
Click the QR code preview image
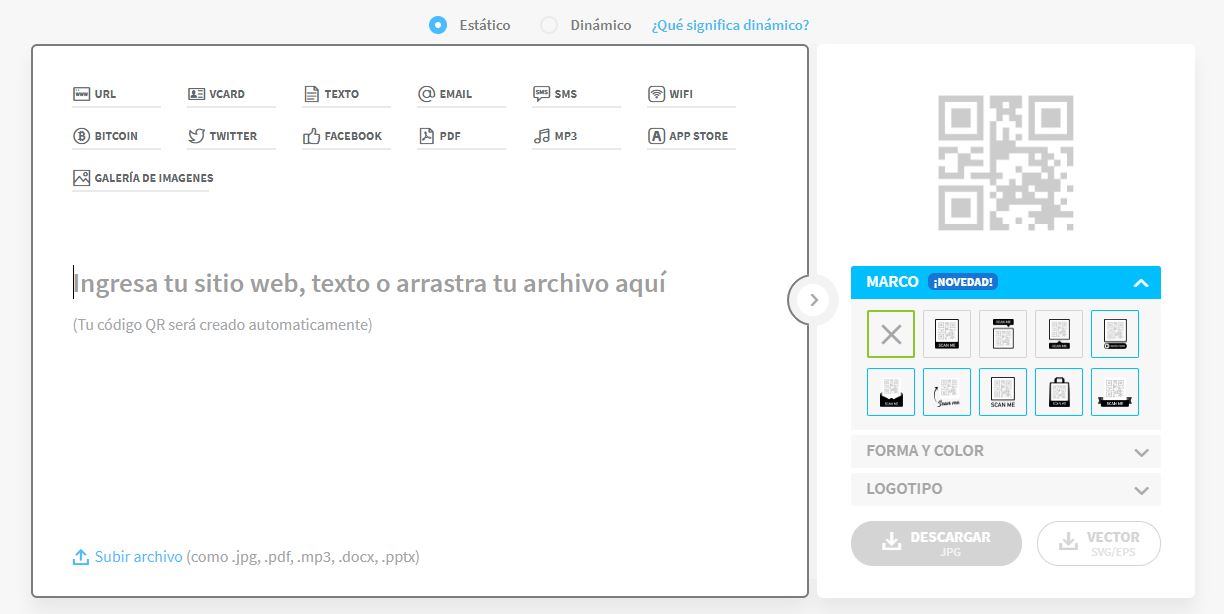[x=1006, y=163]
